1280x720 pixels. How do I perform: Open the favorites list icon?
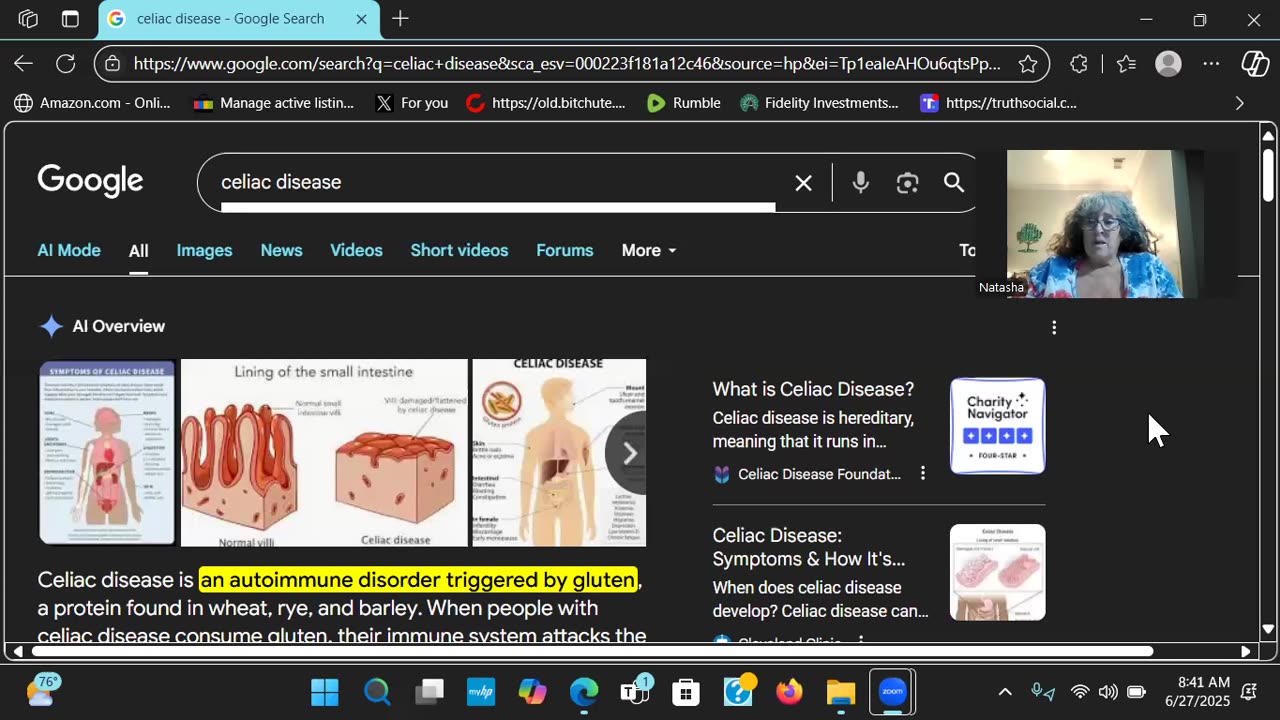1127,64
